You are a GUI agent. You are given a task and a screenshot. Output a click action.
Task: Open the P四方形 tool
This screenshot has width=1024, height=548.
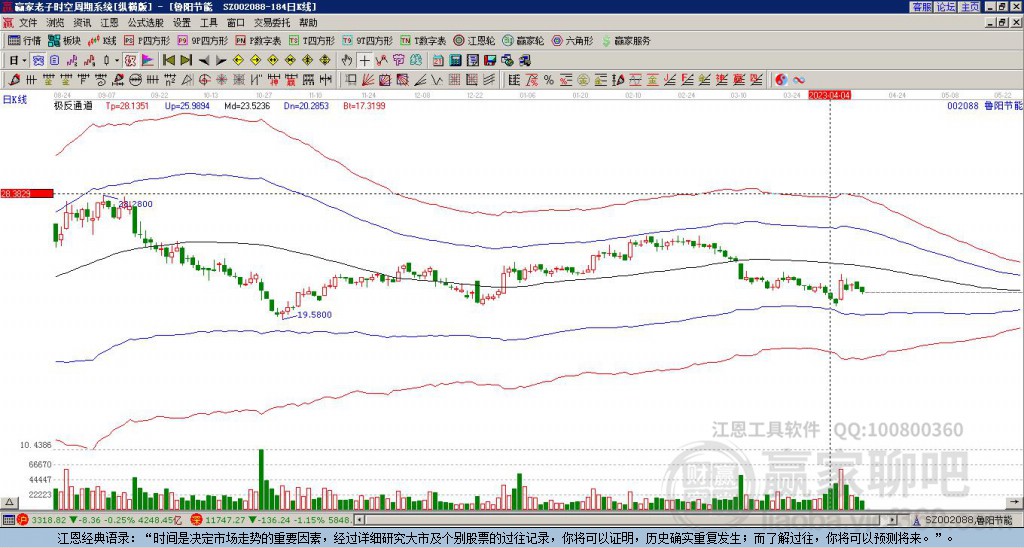tap(148, 40)
